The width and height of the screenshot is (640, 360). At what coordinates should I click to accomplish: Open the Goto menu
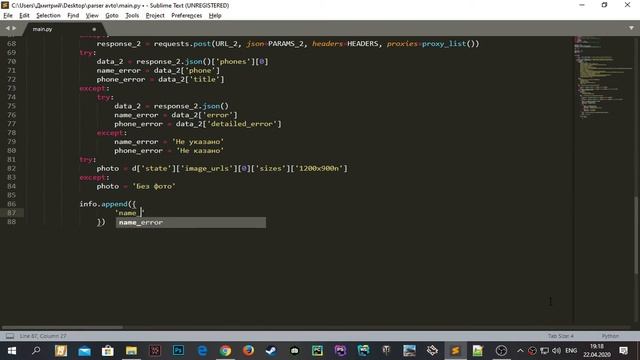(x=111, y=16)
